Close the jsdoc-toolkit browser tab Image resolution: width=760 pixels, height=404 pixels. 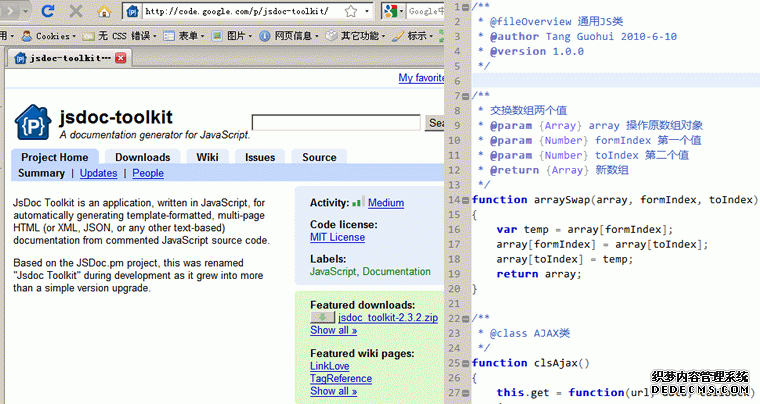121,58
